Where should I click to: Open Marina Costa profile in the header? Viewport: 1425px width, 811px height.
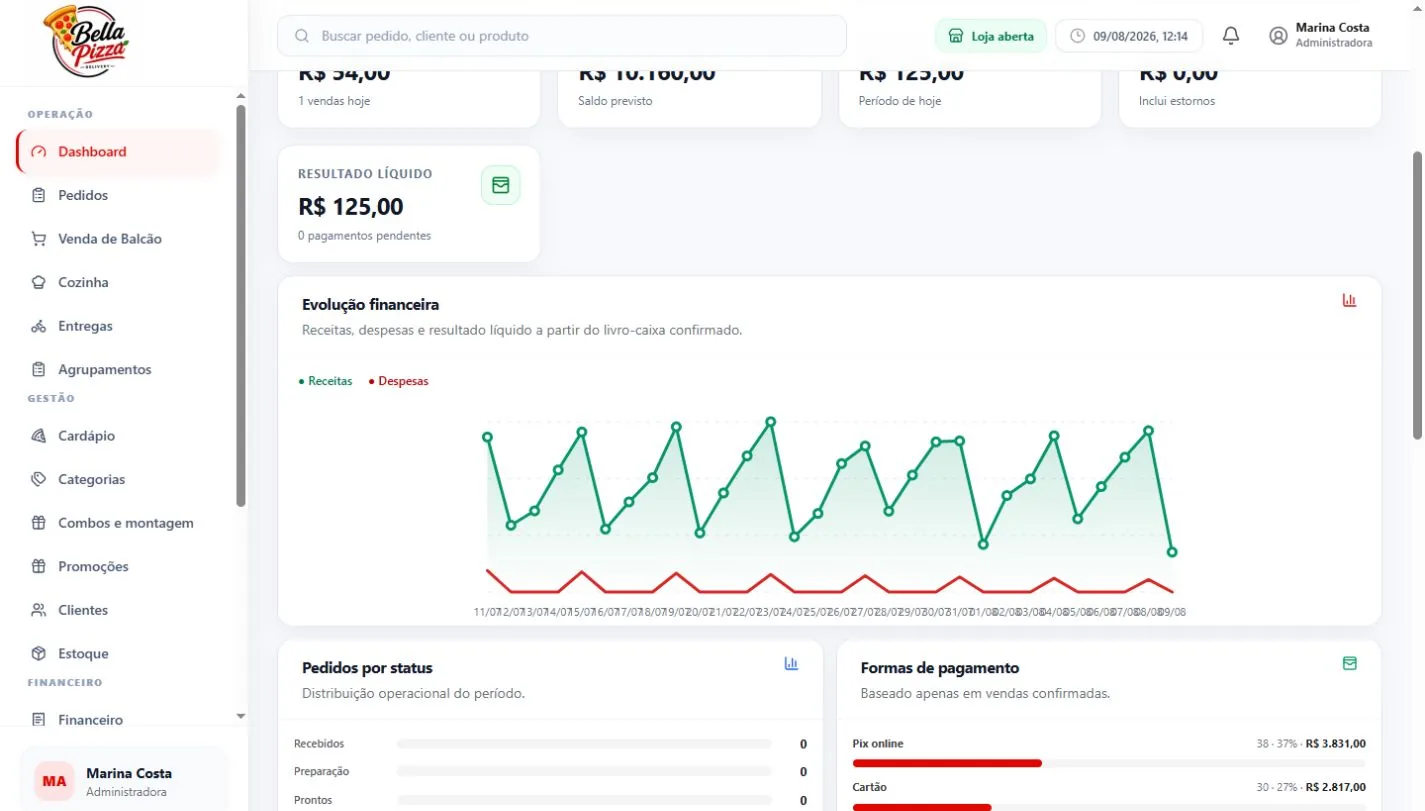click(1320, 36)
